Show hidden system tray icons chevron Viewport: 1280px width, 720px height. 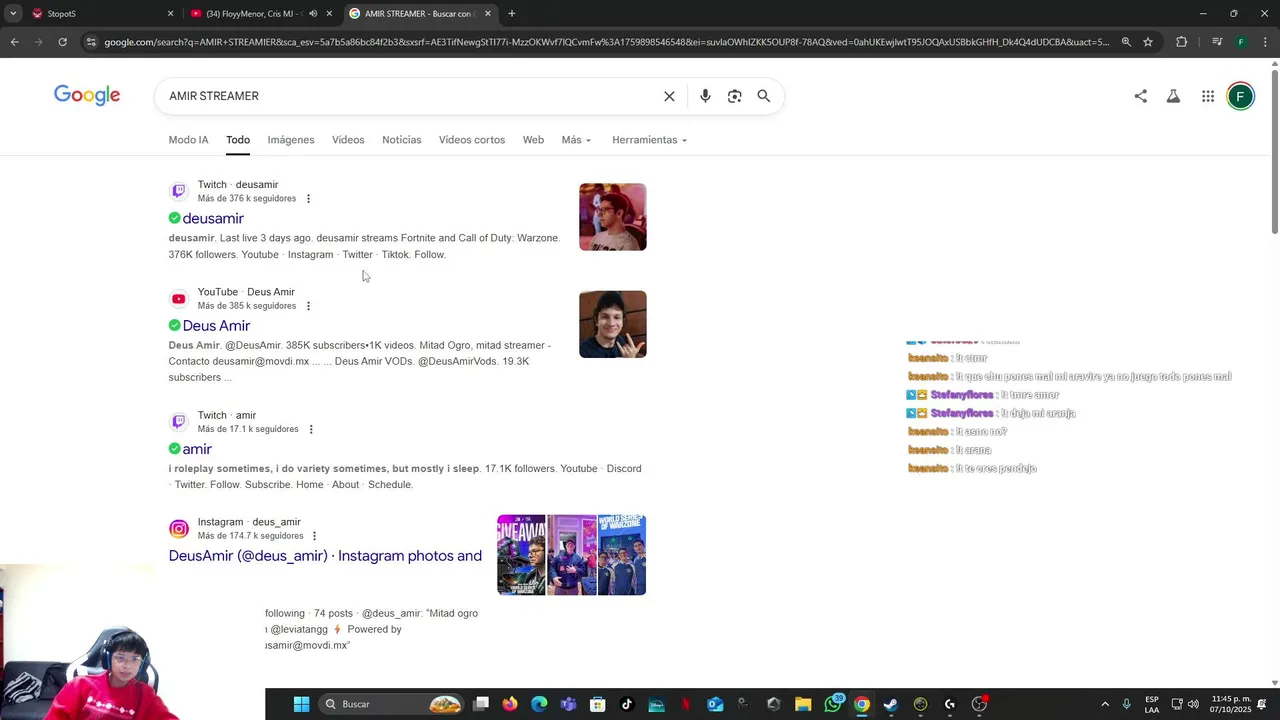pyautogui.click(x=1105, y=704)
